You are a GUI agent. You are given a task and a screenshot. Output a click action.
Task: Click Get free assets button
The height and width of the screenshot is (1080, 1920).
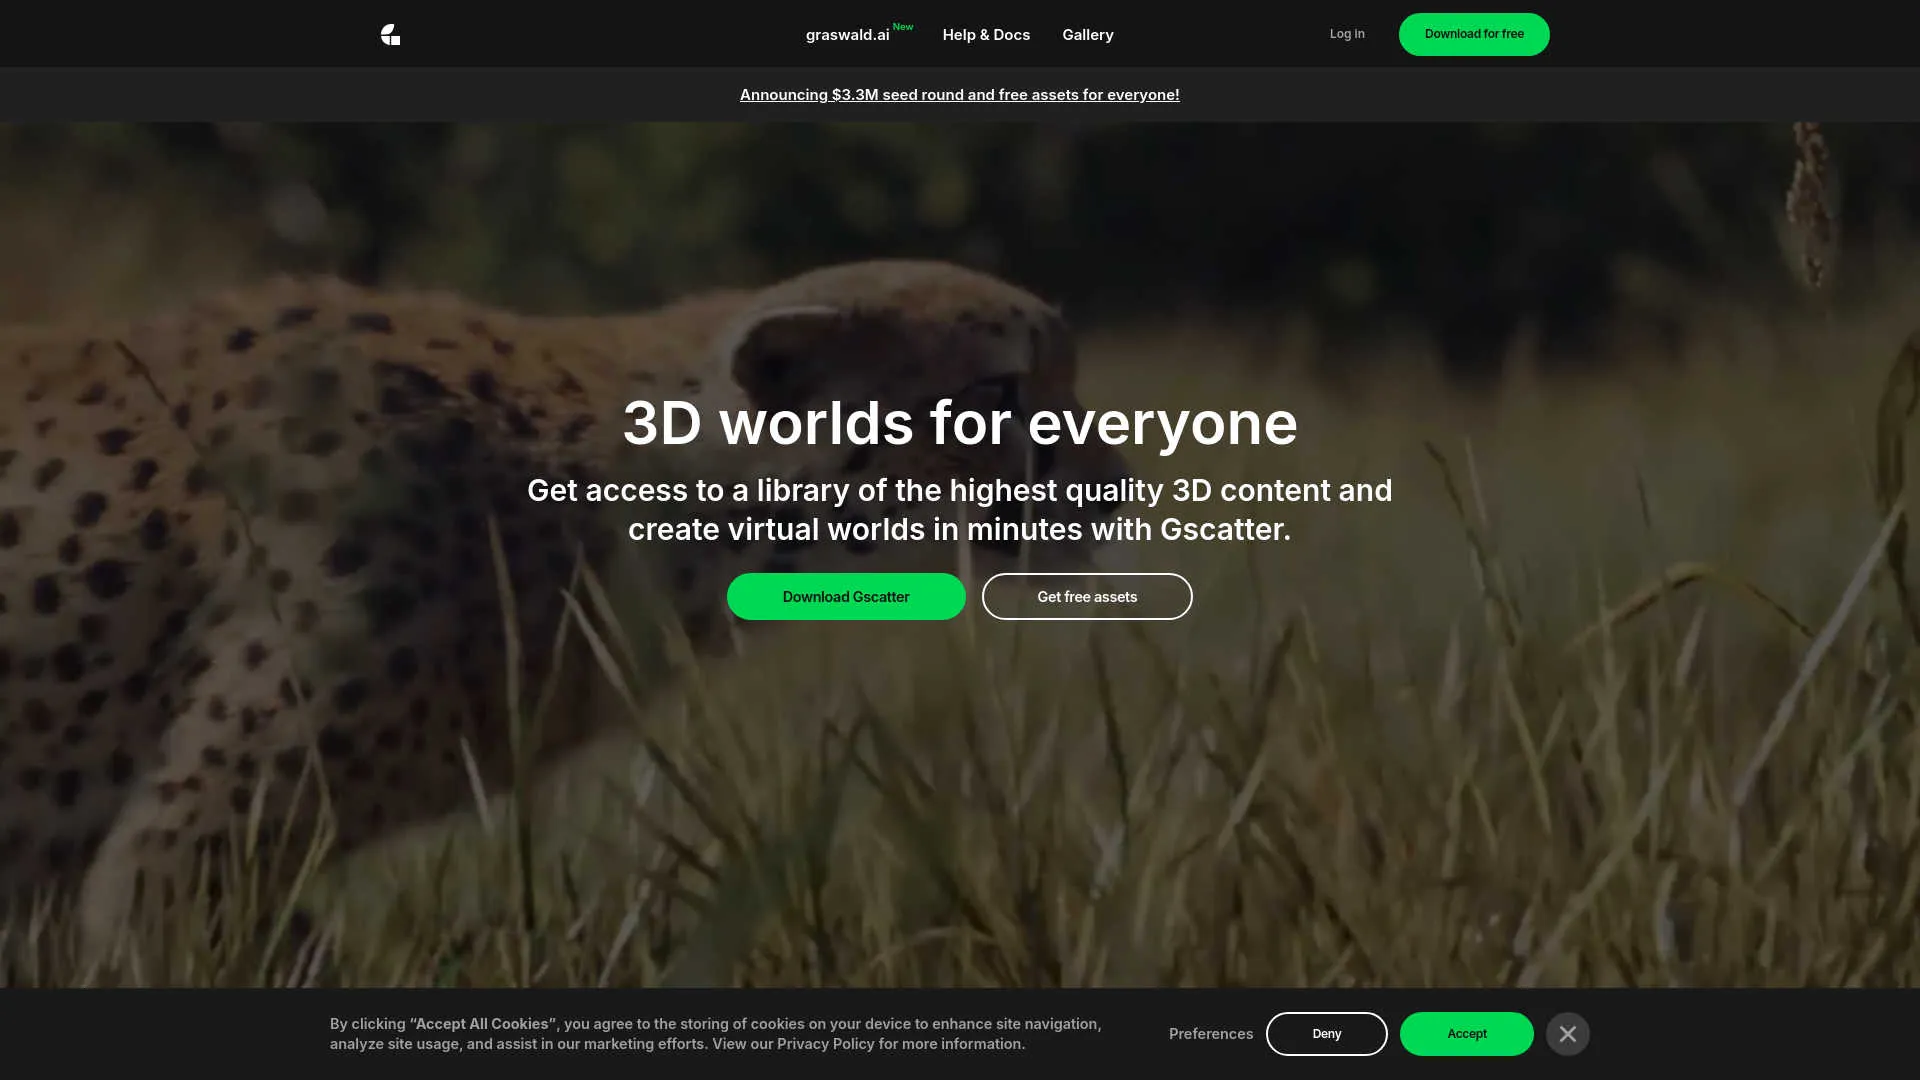(1086, 597)
